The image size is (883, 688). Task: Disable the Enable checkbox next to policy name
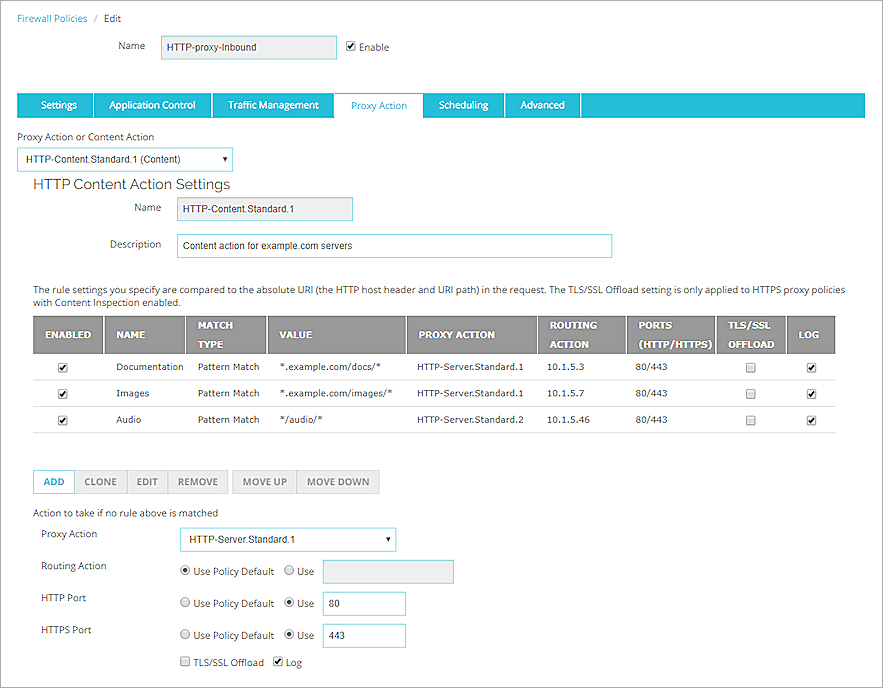[x=350, y=45]
